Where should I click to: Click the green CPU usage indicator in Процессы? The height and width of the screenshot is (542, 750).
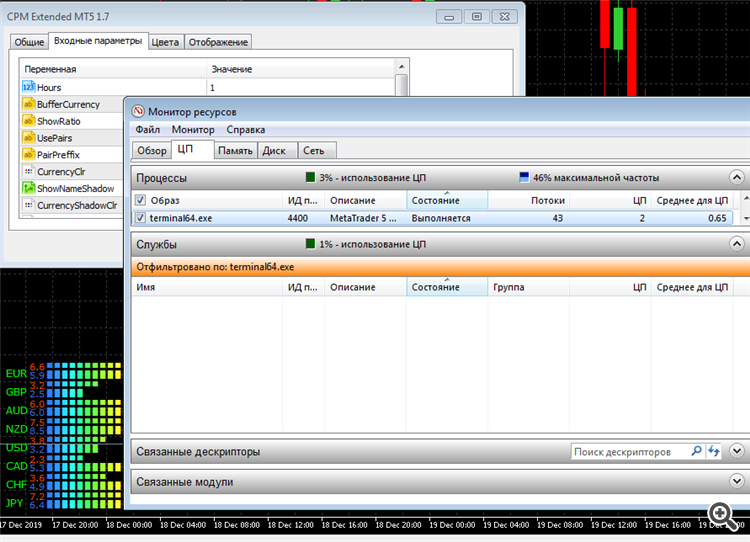click(x=310, y=177)
